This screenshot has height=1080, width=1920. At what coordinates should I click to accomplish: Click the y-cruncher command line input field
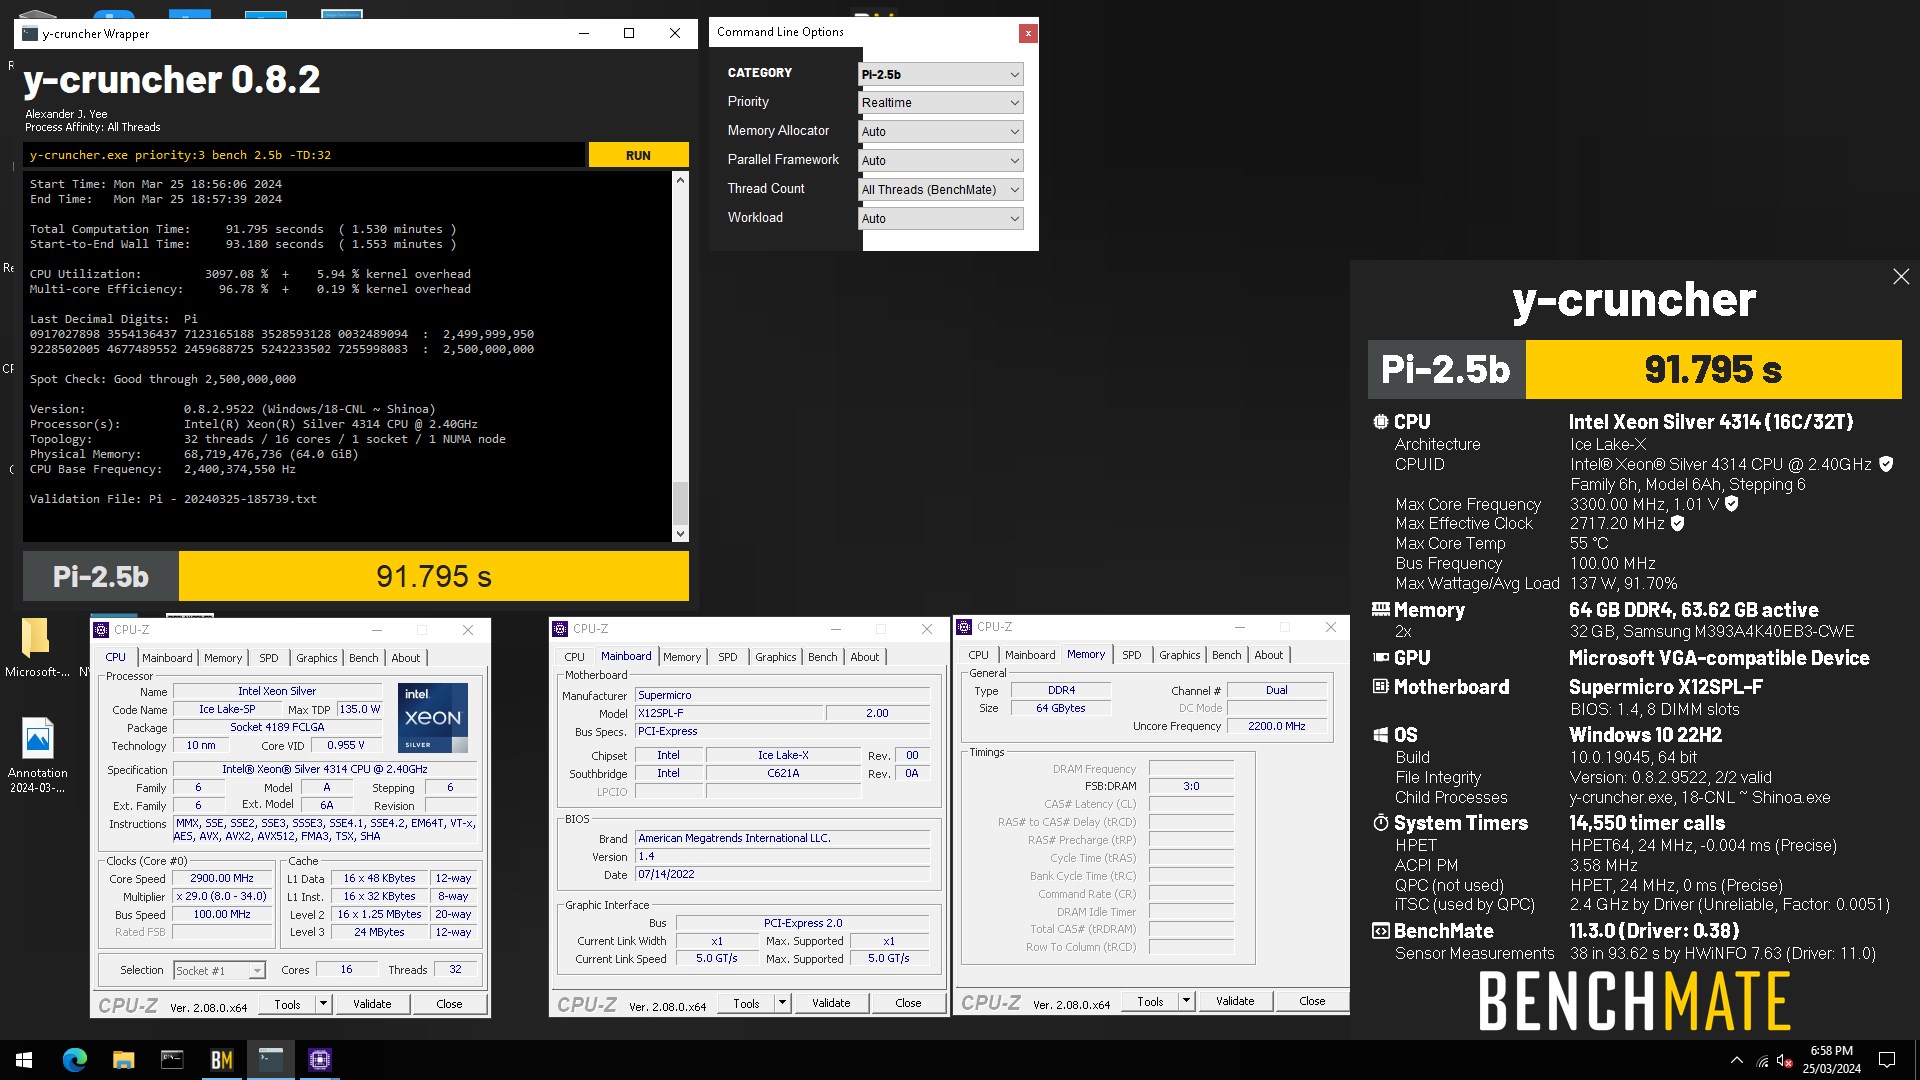[304, 155]
